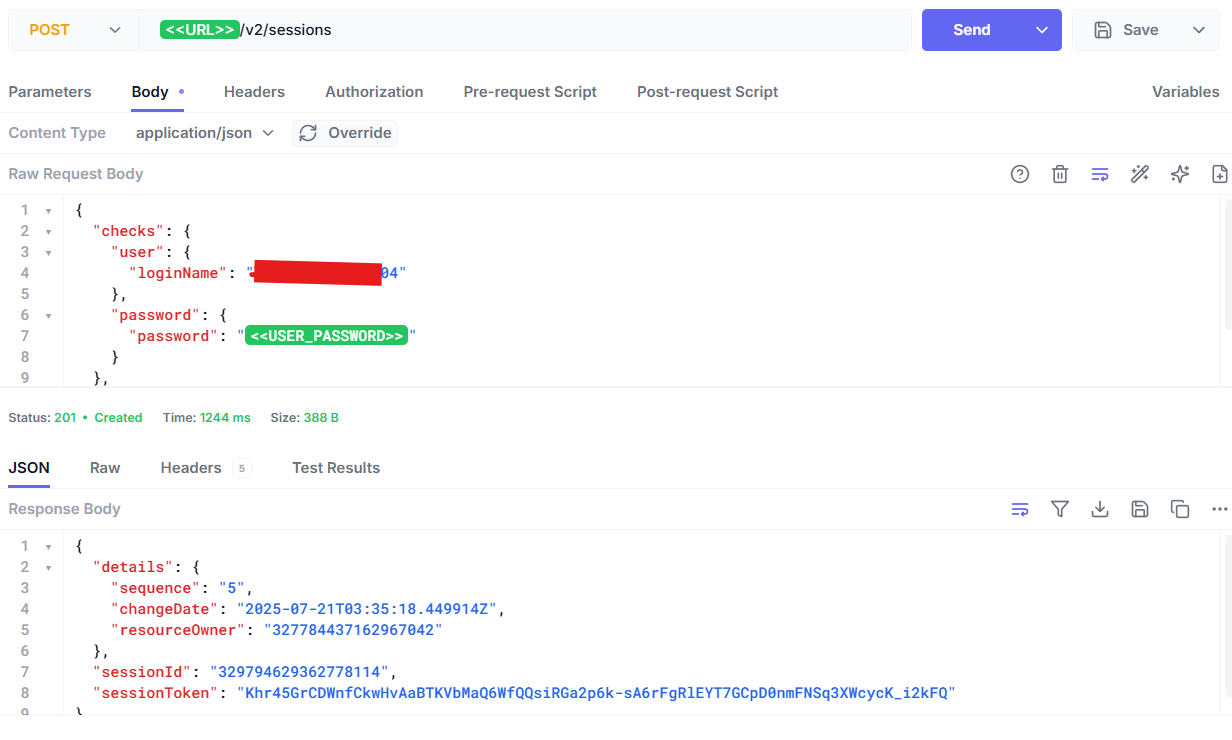This screenshot has height=740, width=1232.
Task: Switch to response Raw tab
Action: point(105,468)
